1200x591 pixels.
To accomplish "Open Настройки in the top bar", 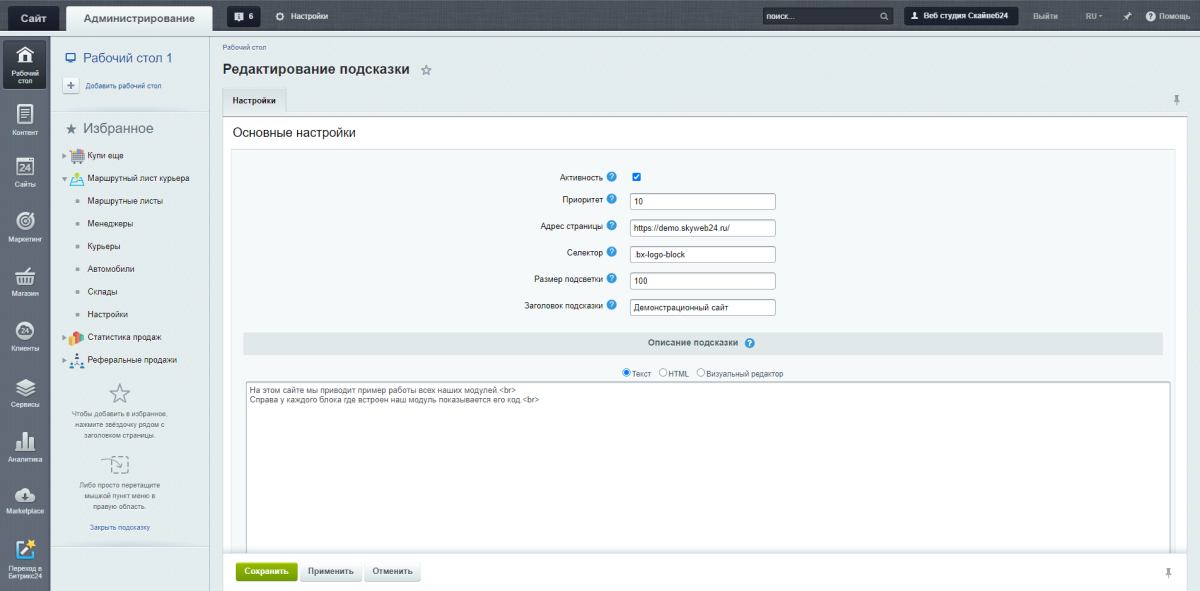I will pyautogui.click(x=301, y=16).
